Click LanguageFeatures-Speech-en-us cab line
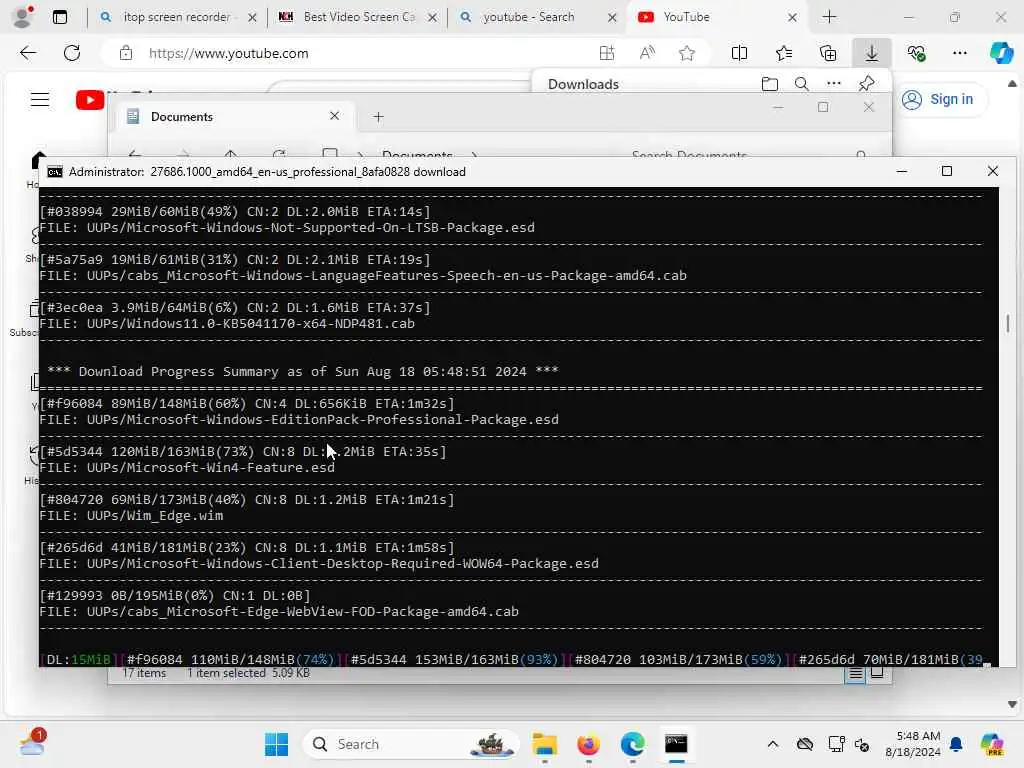 pyautogui.click(x=363, y=276)
